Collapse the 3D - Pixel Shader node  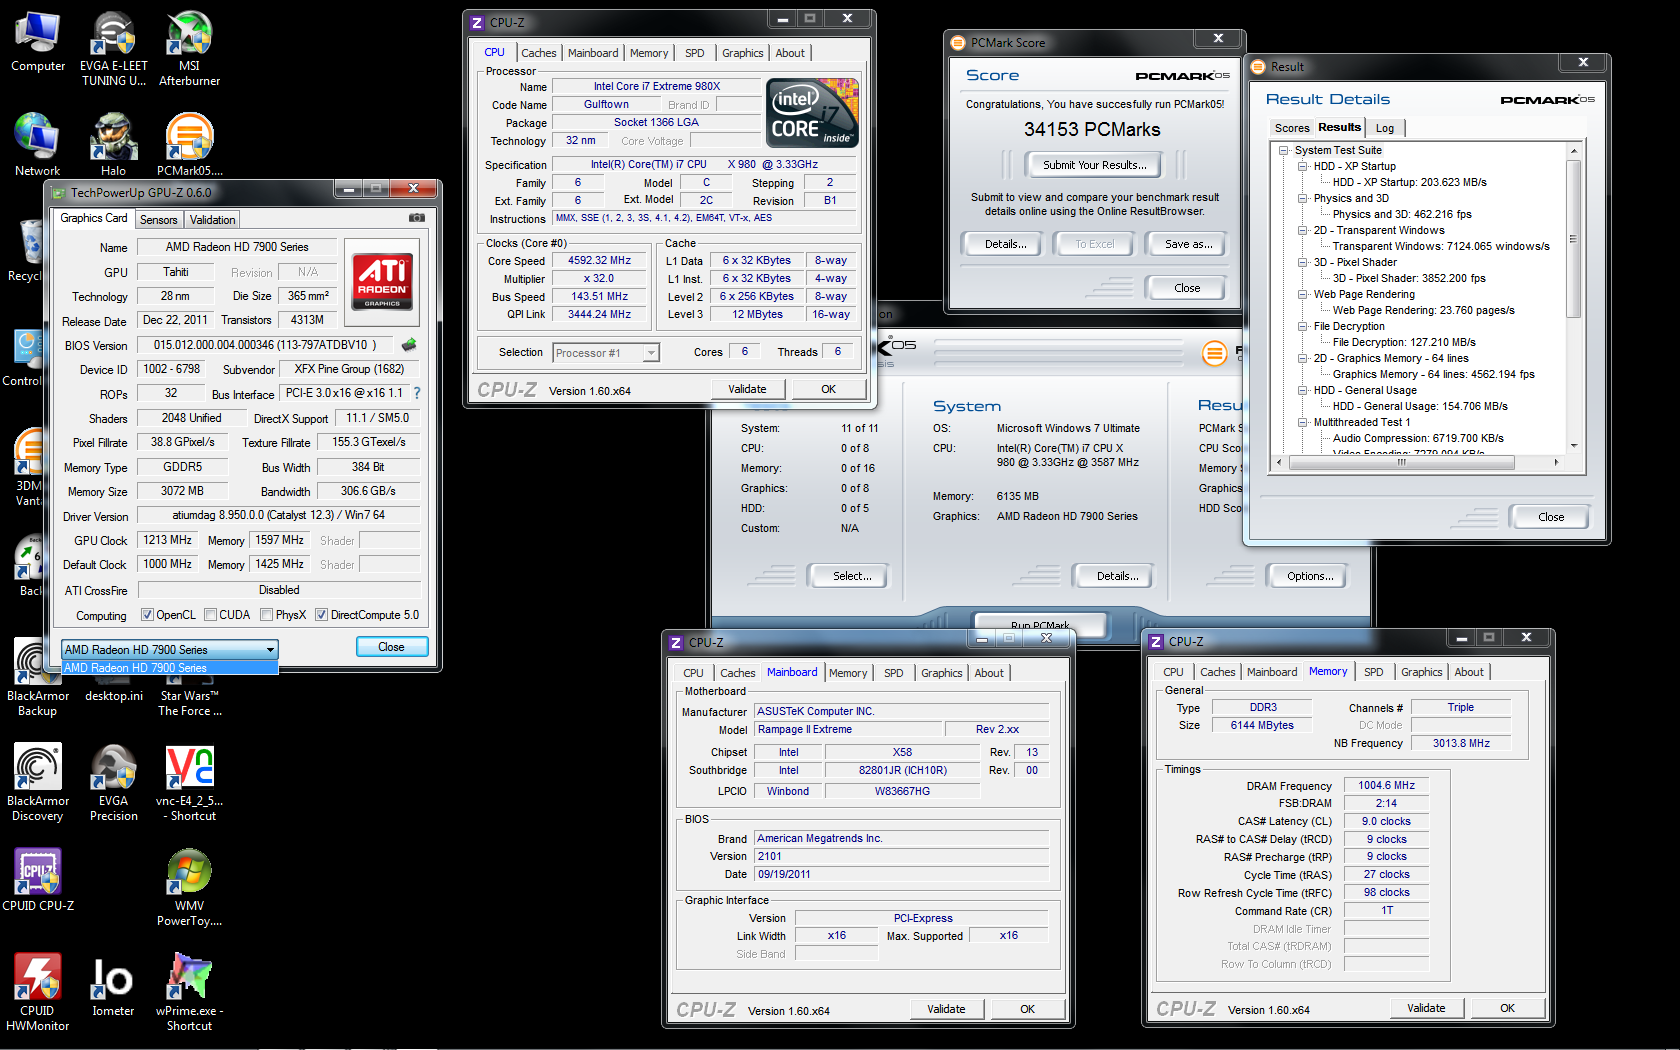click(1303, 262)
